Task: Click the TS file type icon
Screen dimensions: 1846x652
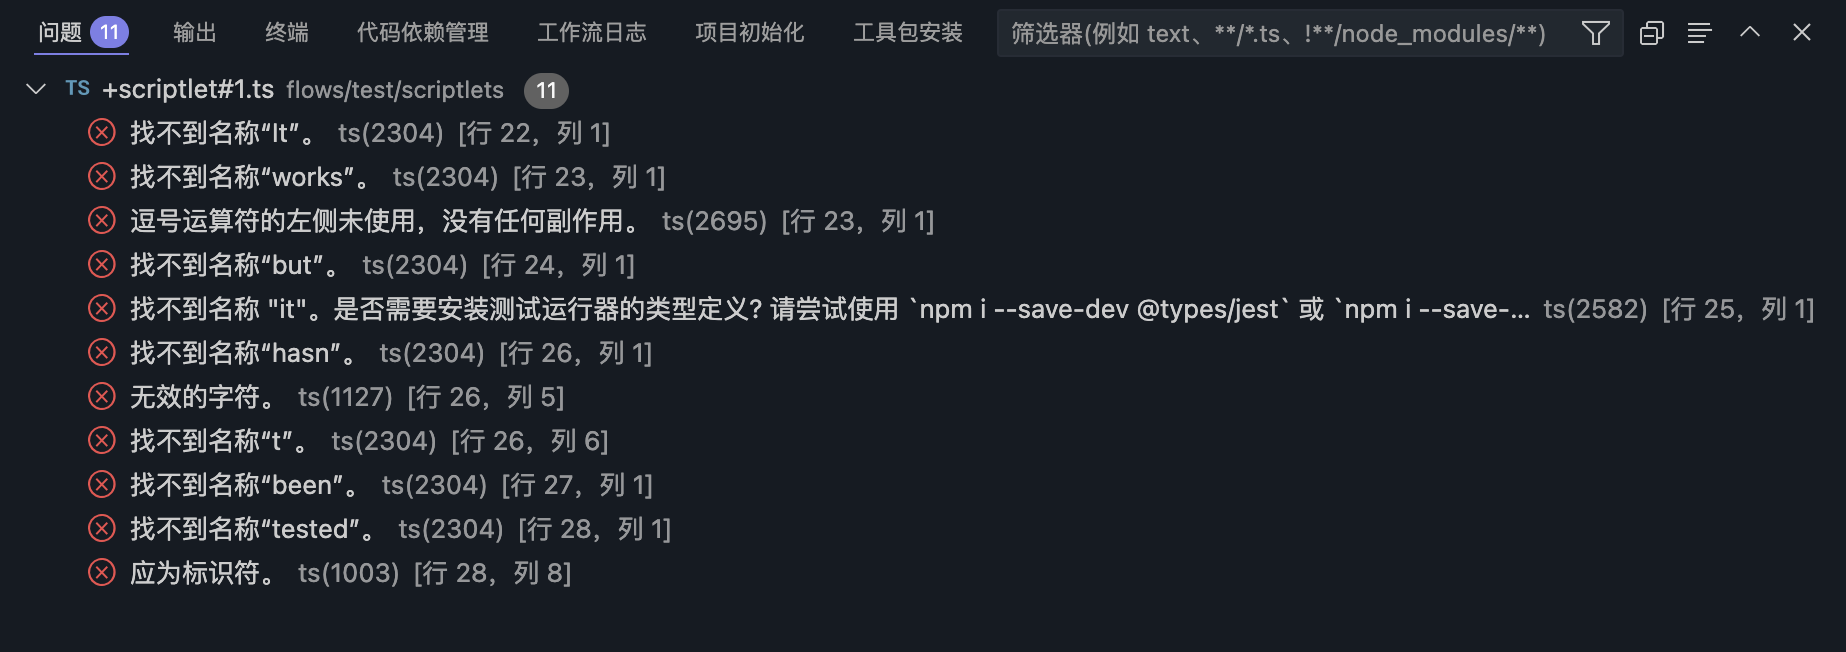Action: pyautogui.click(x=78, y=89)
